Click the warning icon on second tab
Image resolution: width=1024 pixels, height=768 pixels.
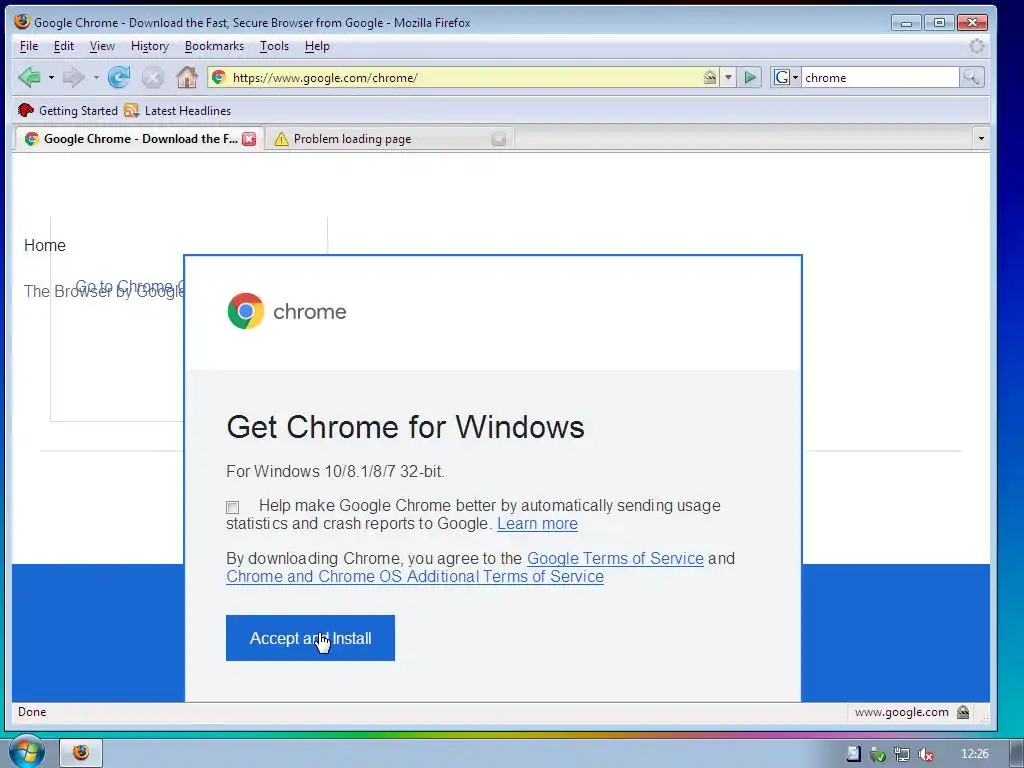coord(281,139)
